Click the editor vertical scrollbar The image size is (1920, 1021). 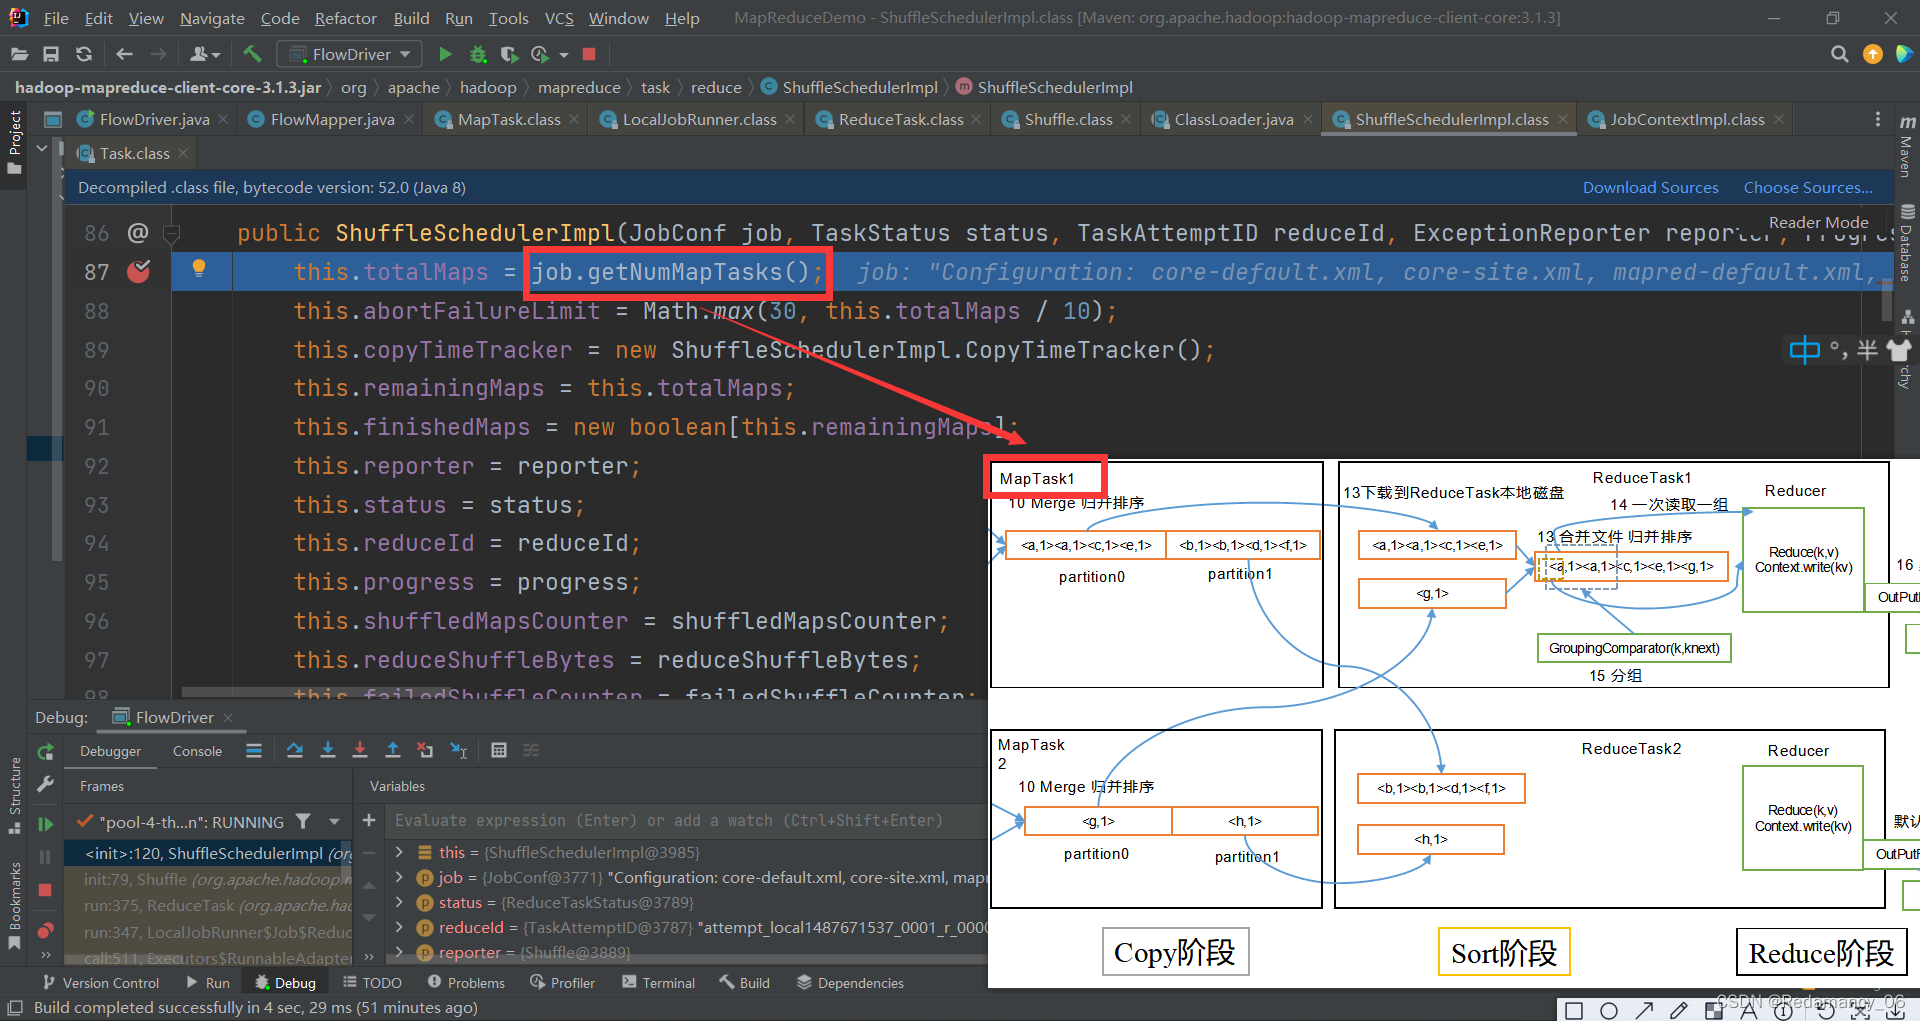click(1887, 300)
